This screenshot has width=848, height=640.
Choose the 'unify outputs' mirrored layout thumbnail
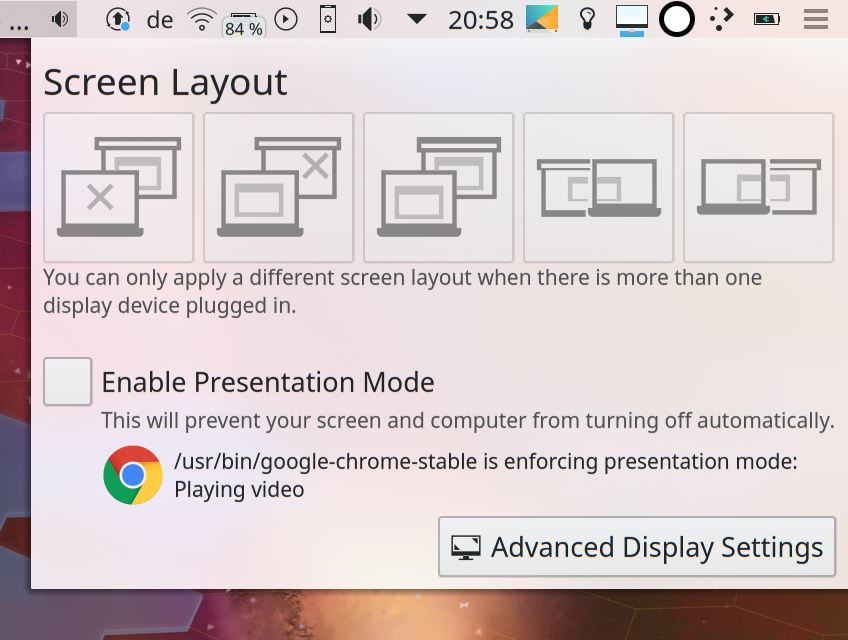(x=438, y=187)
